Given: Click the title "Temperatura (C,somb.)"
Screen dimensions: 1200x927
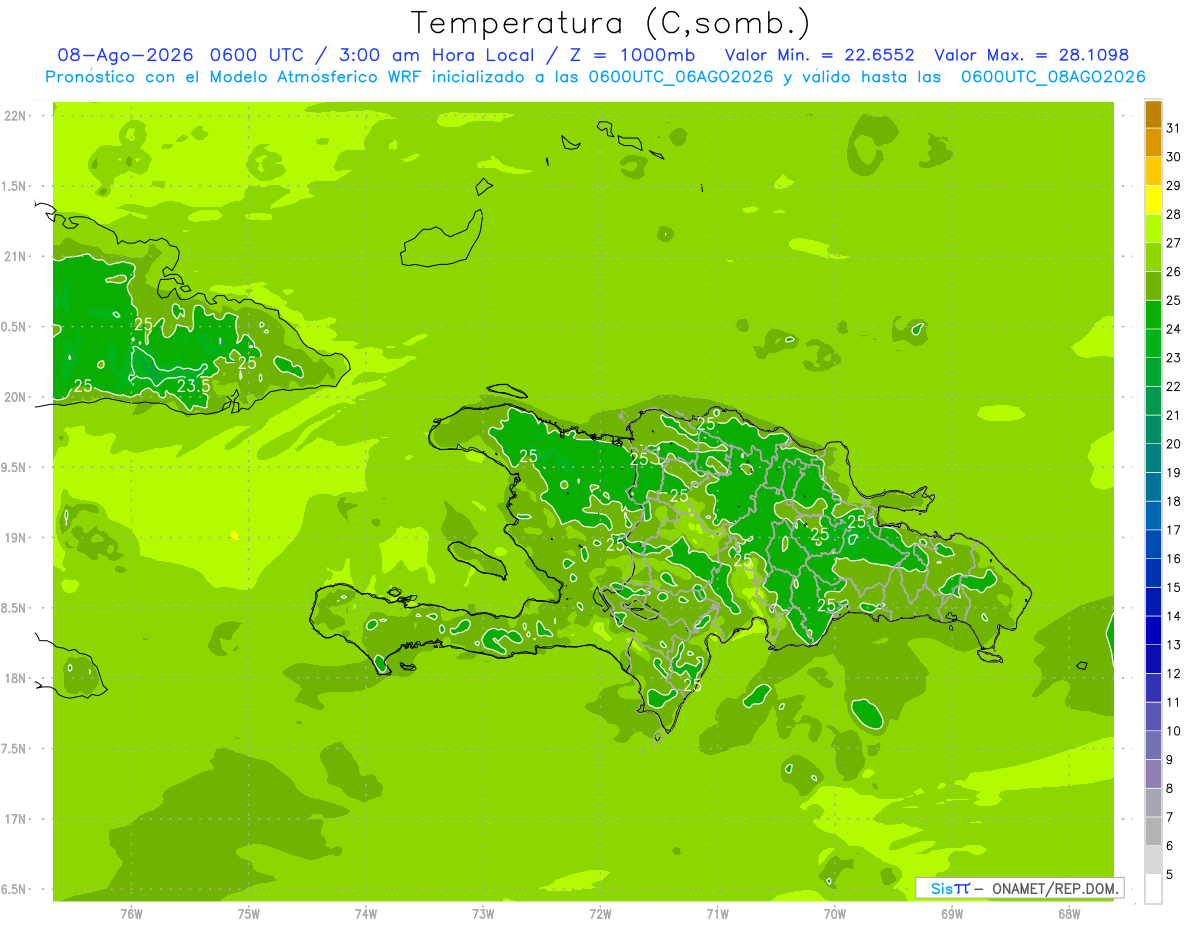Looking at the screenshot, I should (610, 23).
